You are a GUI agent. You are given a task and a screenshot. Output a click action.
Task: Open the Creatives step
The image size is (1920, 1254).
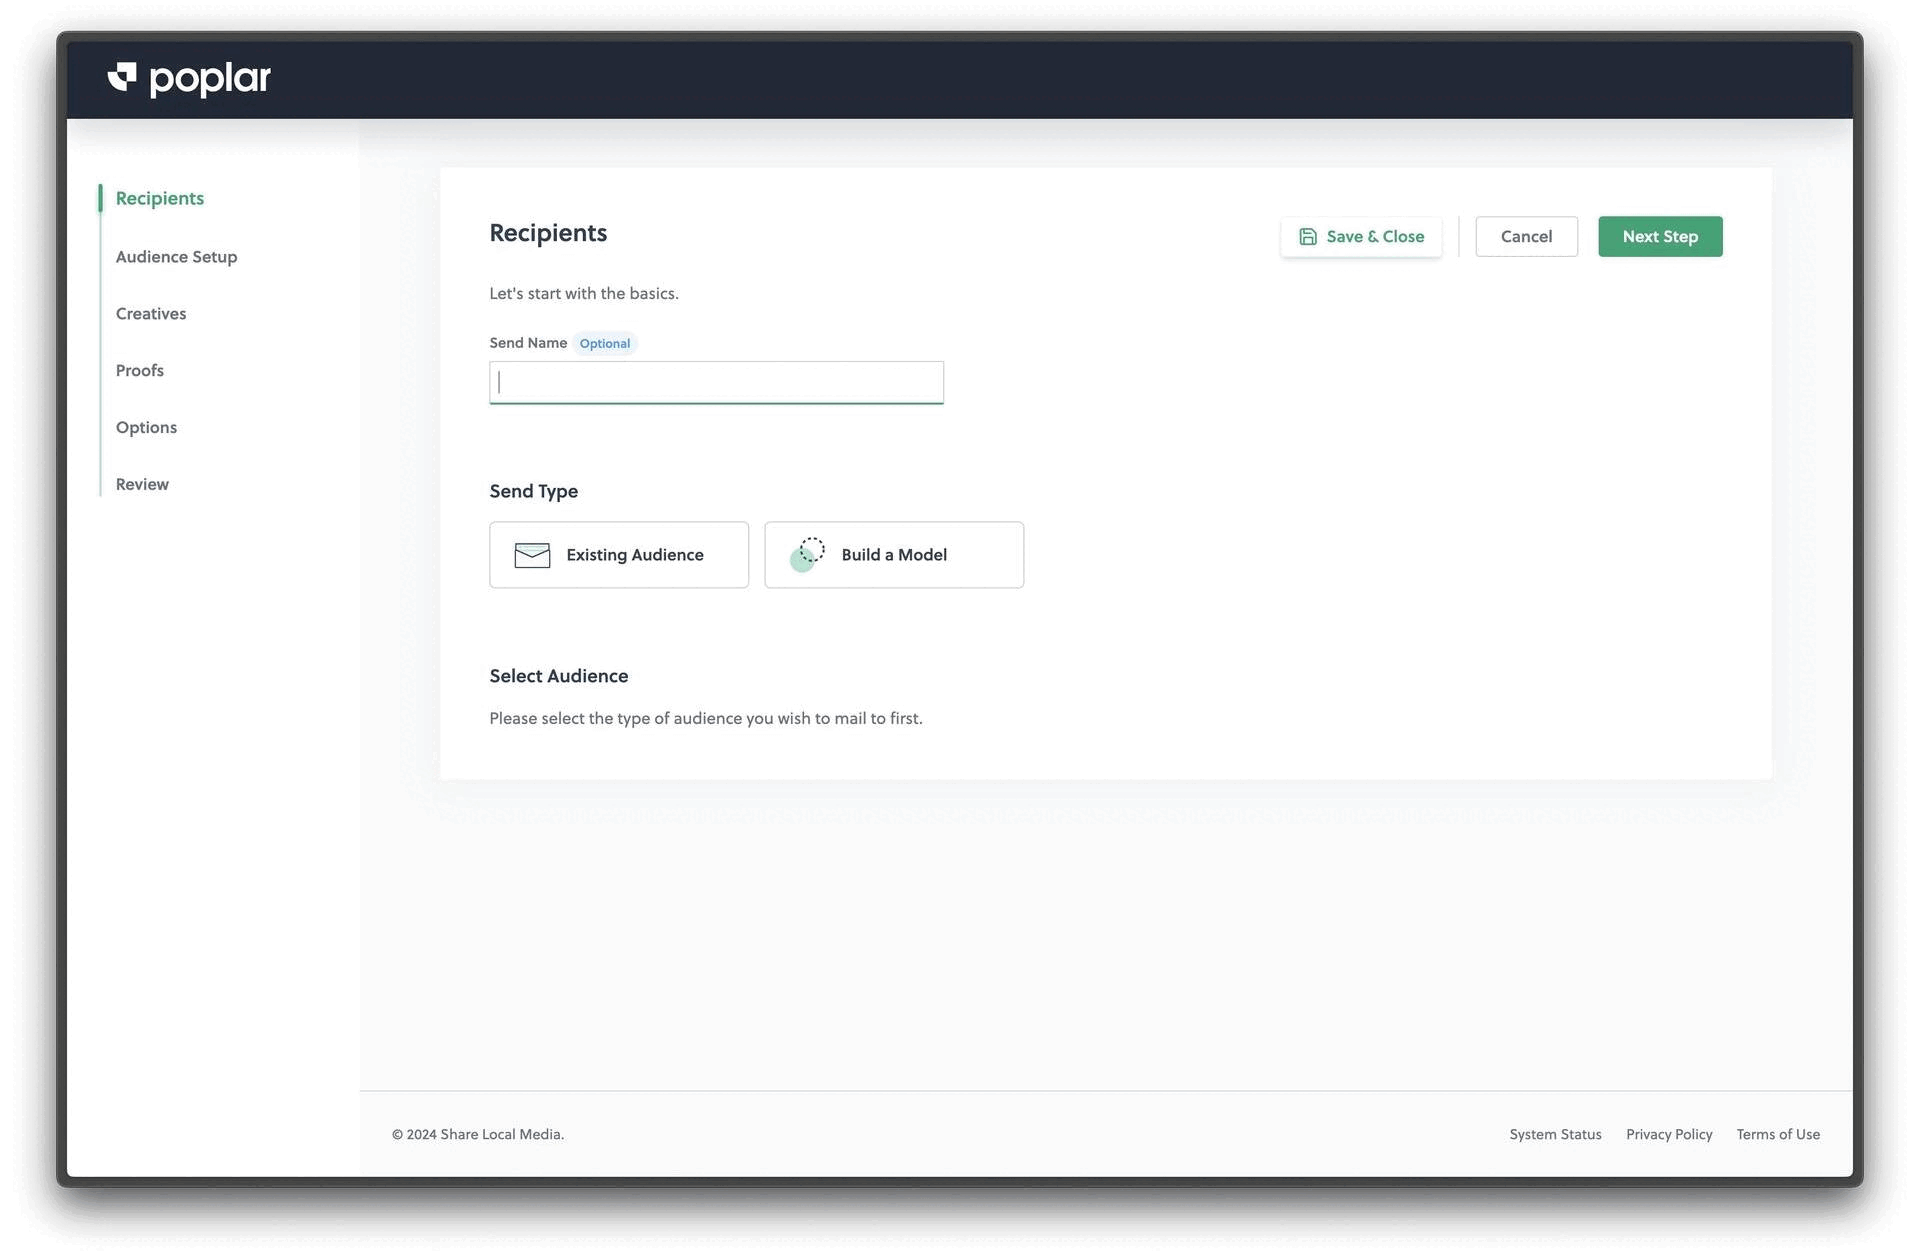151,314
